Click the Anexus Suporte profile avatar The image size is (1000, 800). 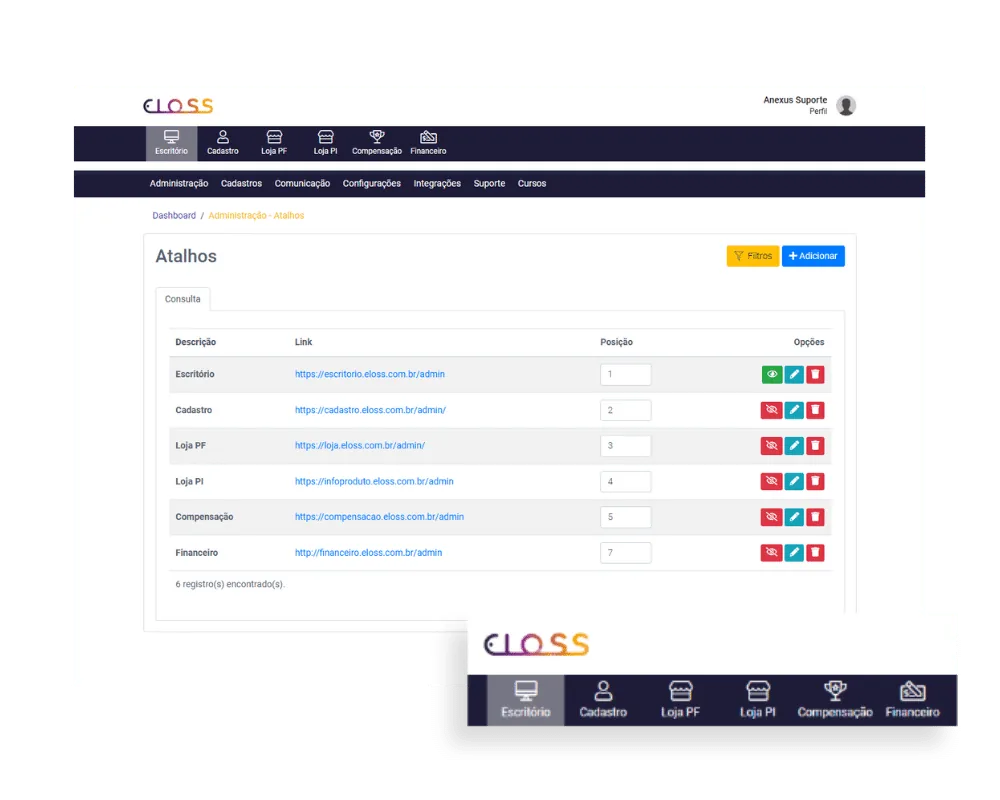click(846, 105)
